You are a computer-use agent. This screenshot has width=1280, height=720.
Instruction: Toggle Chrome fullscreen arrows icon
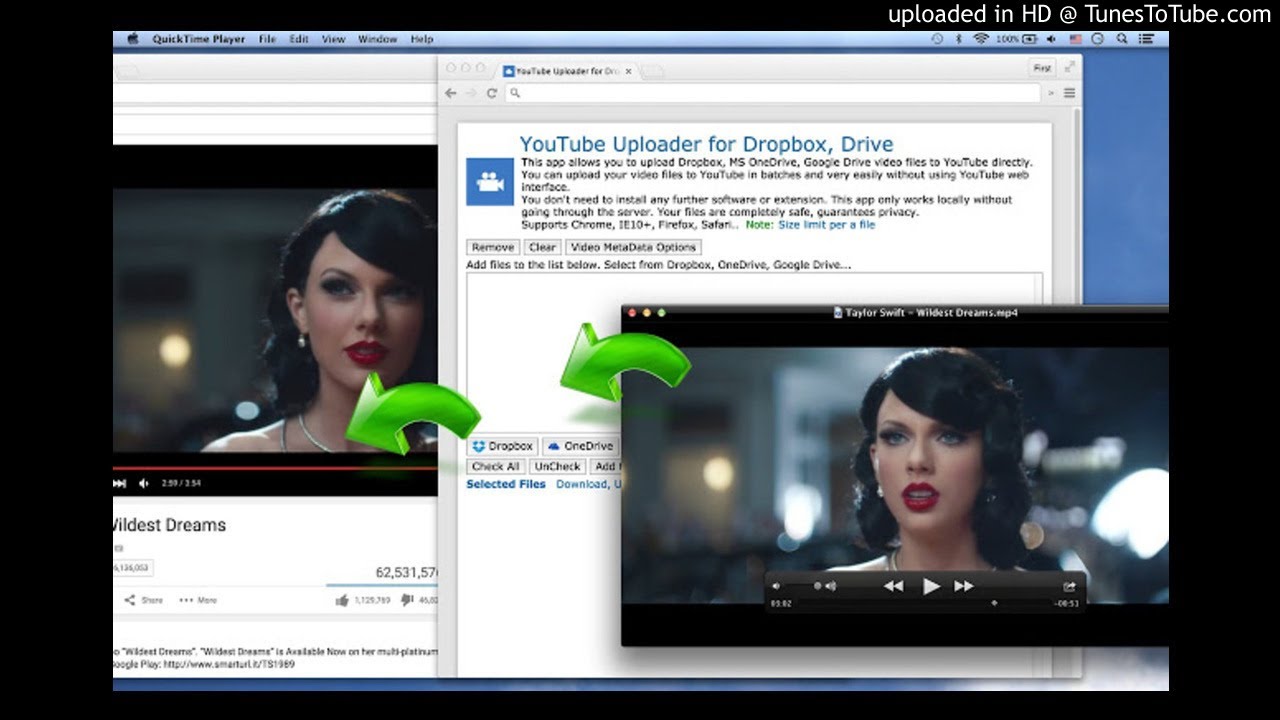point(1069,67)
